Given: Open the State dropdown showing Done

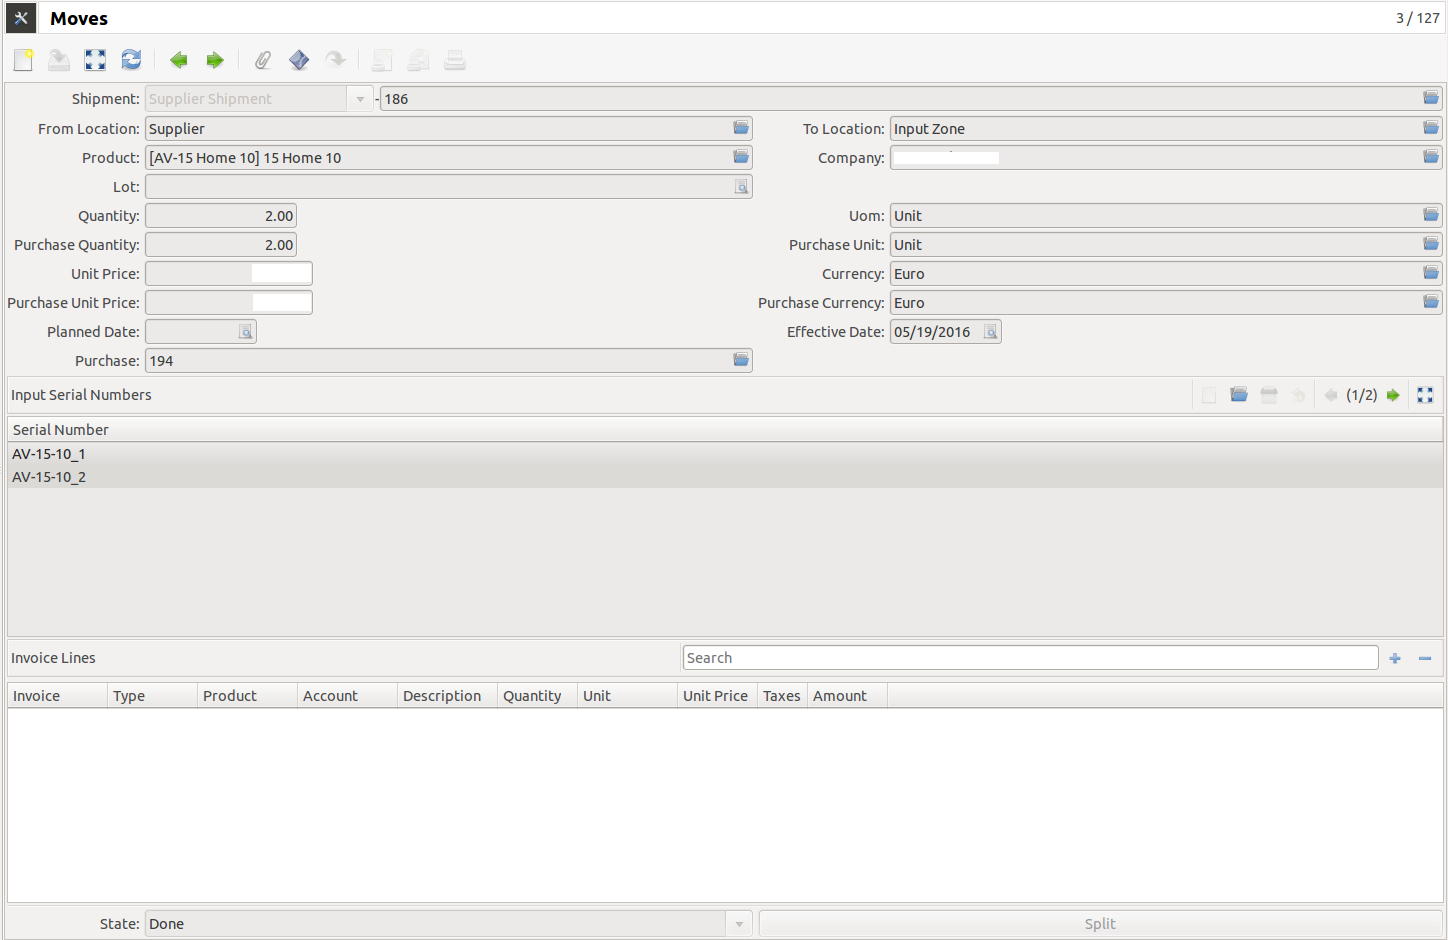Looking at the screenshot, I should click(x=738, y=923).
